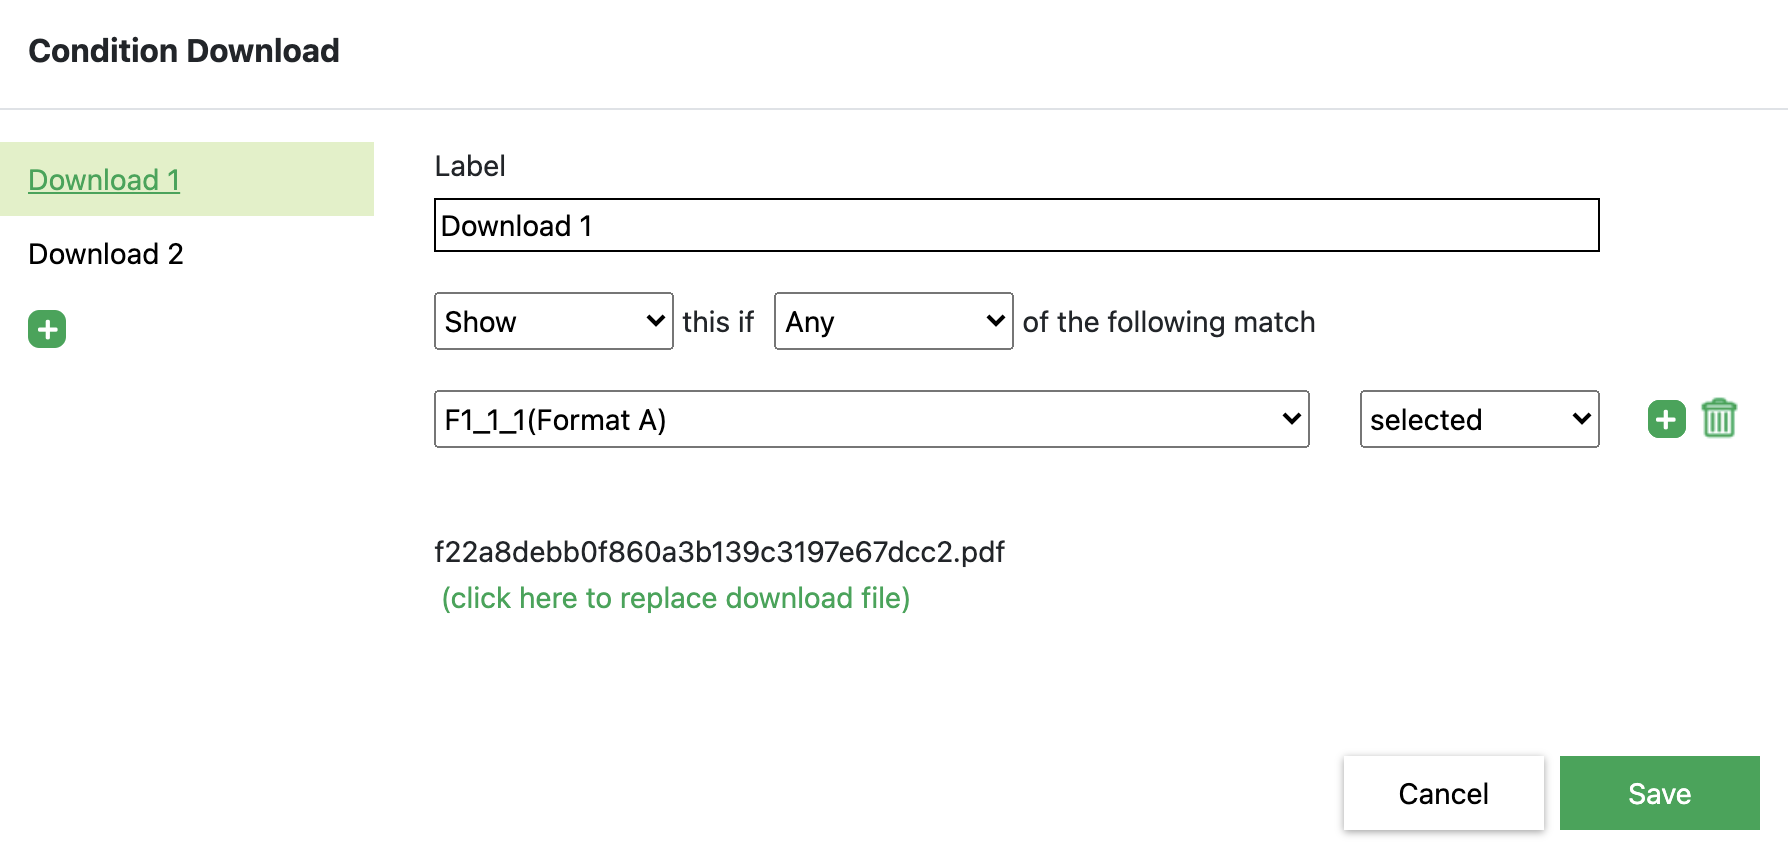Delete the condition row using the trash icon

1719,419
